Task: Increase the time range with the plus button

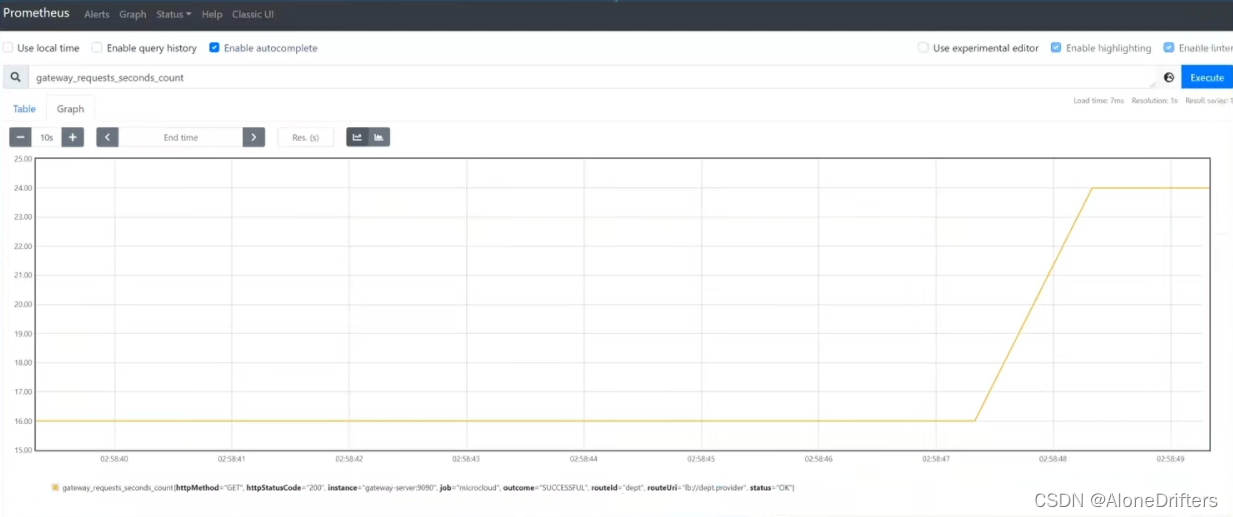Action: tap(72, 137)
